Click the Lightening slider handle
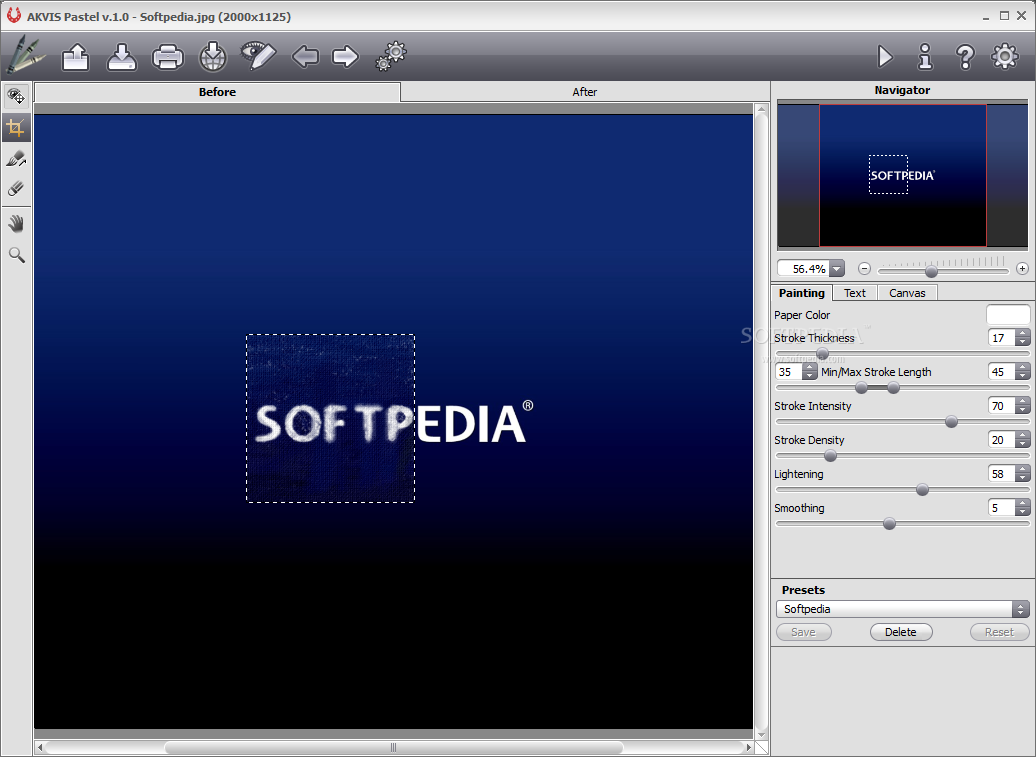 point(922,489)
